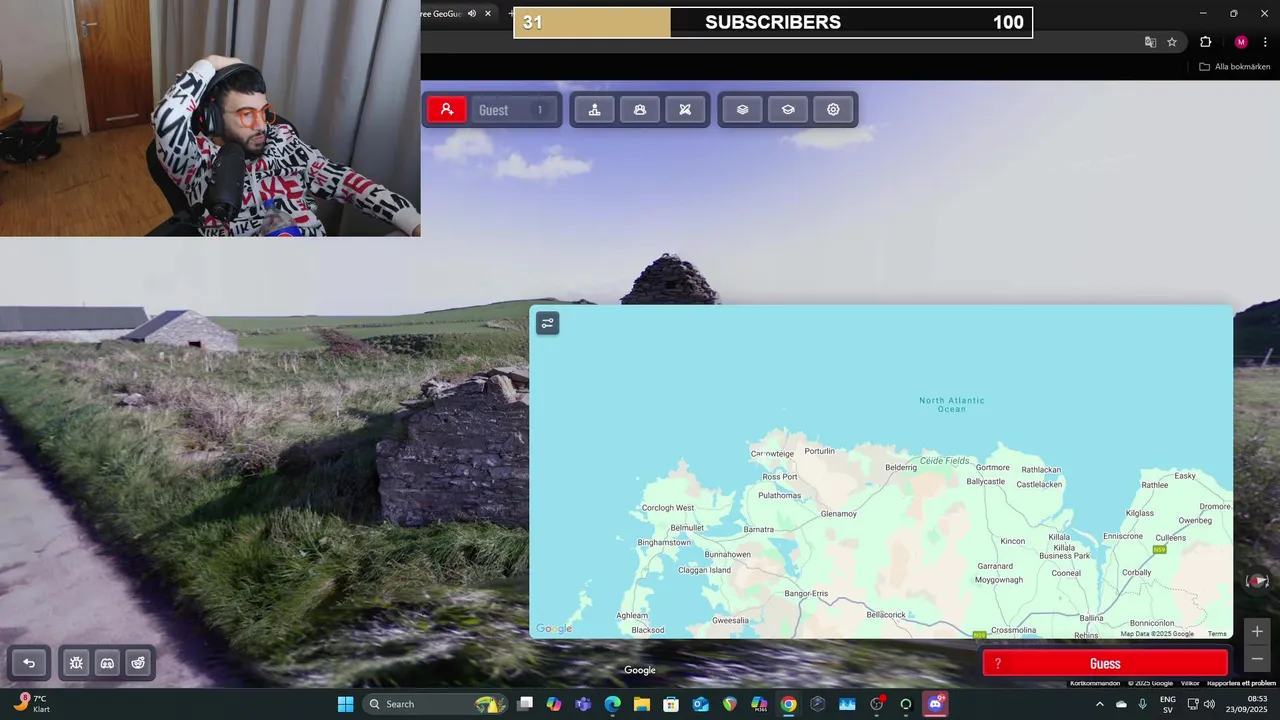The image size is (1280, 720).
Task: Open the graduation cap learn icon
Action: (x=788, y=110)
